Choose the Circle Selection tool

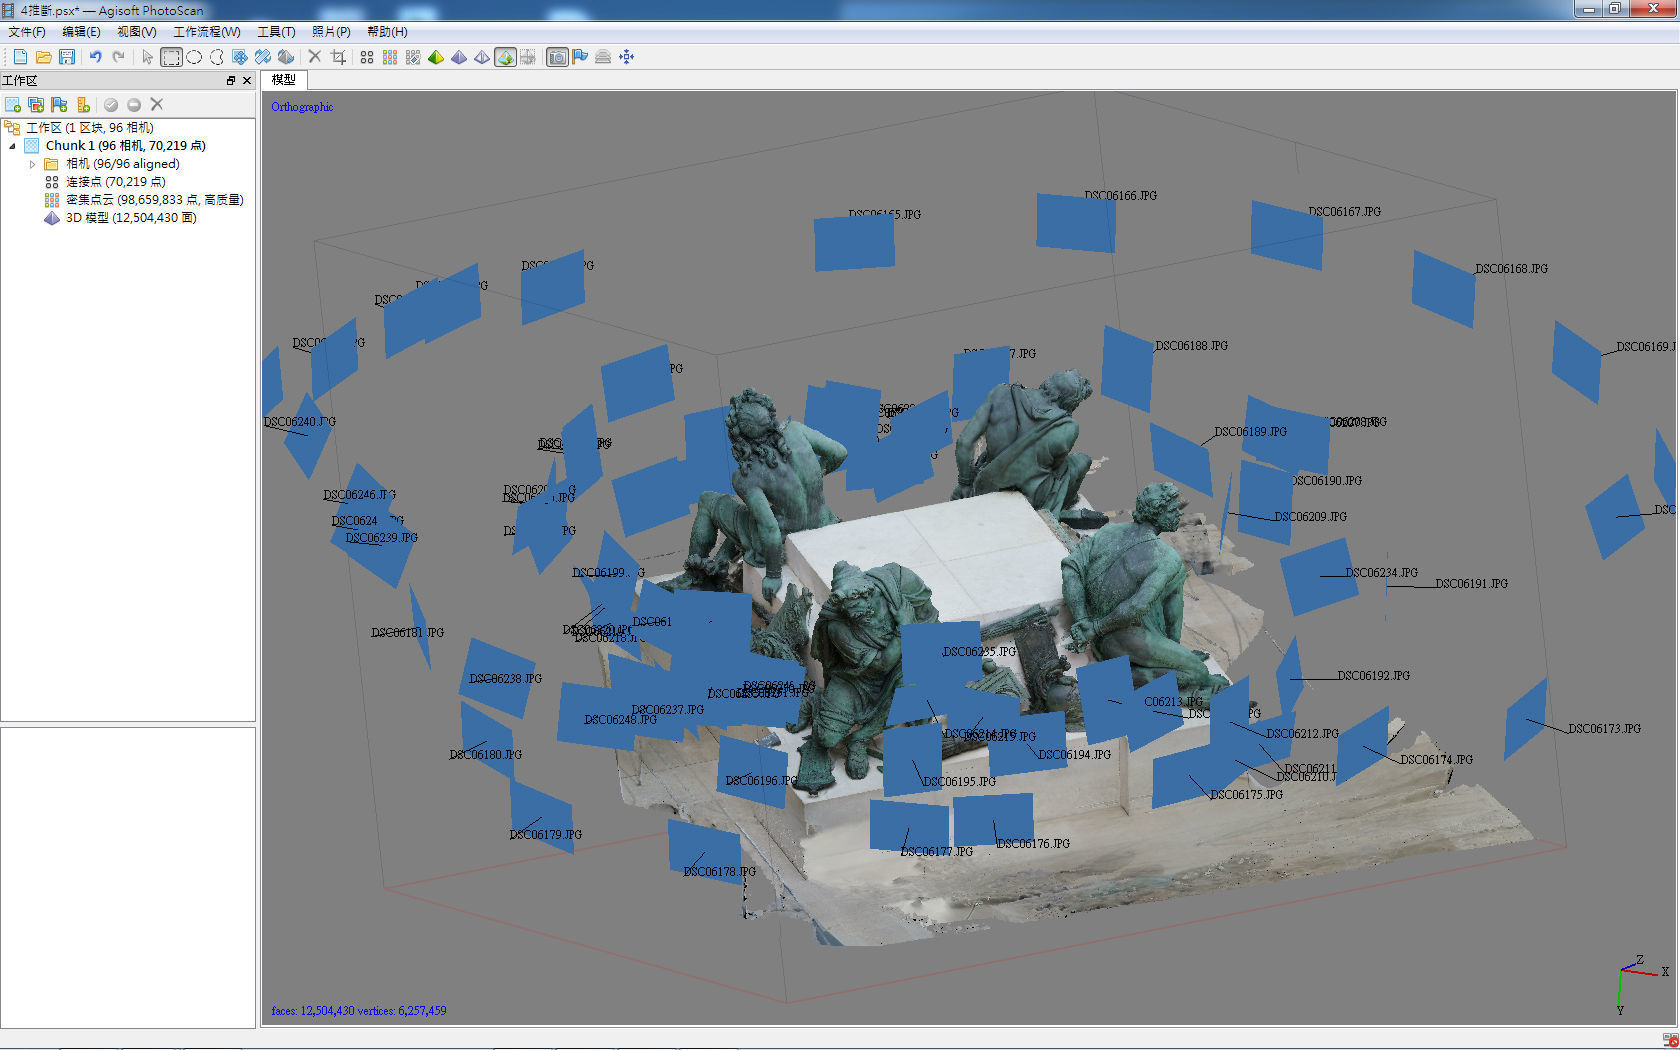click(x=194, y=57)
